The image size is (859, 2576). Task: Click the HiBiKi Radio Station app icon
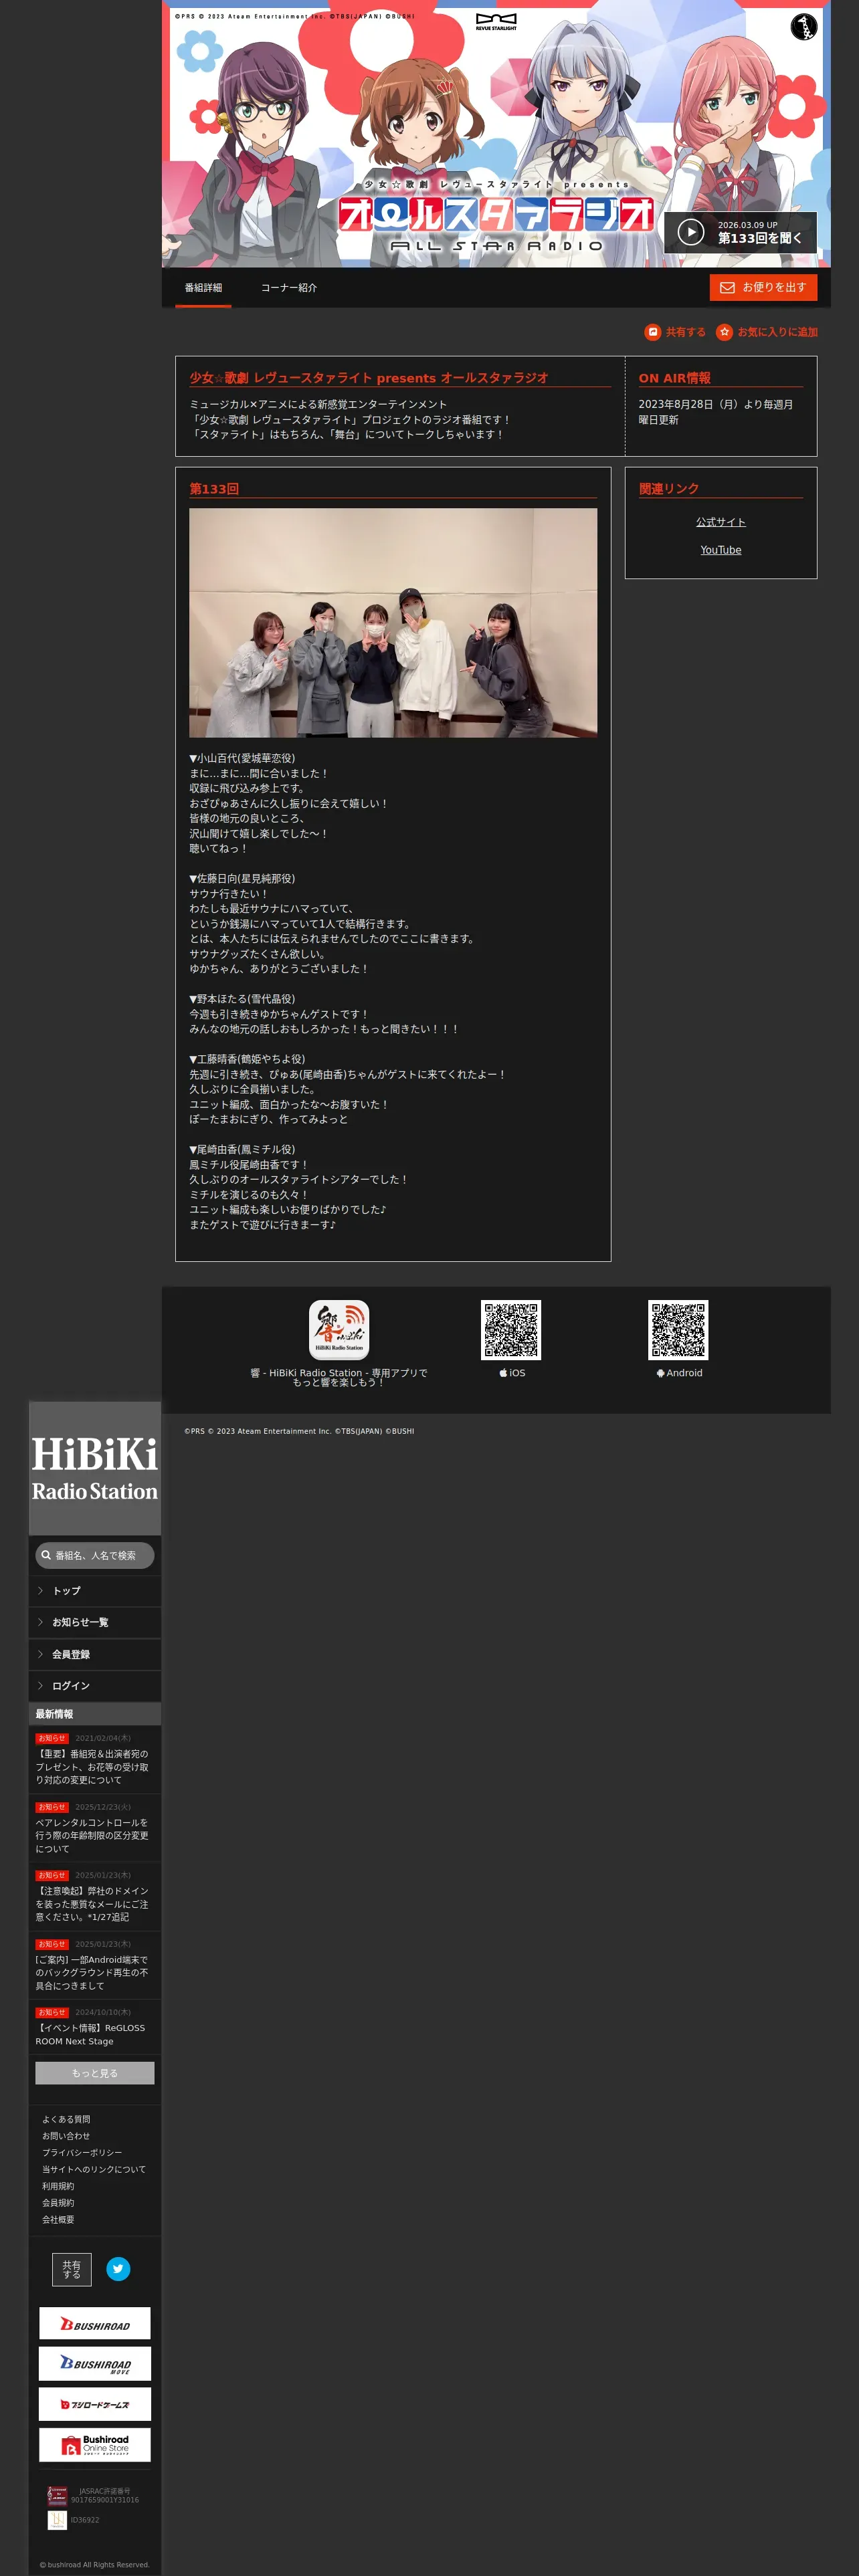[x=339, y=1330]
